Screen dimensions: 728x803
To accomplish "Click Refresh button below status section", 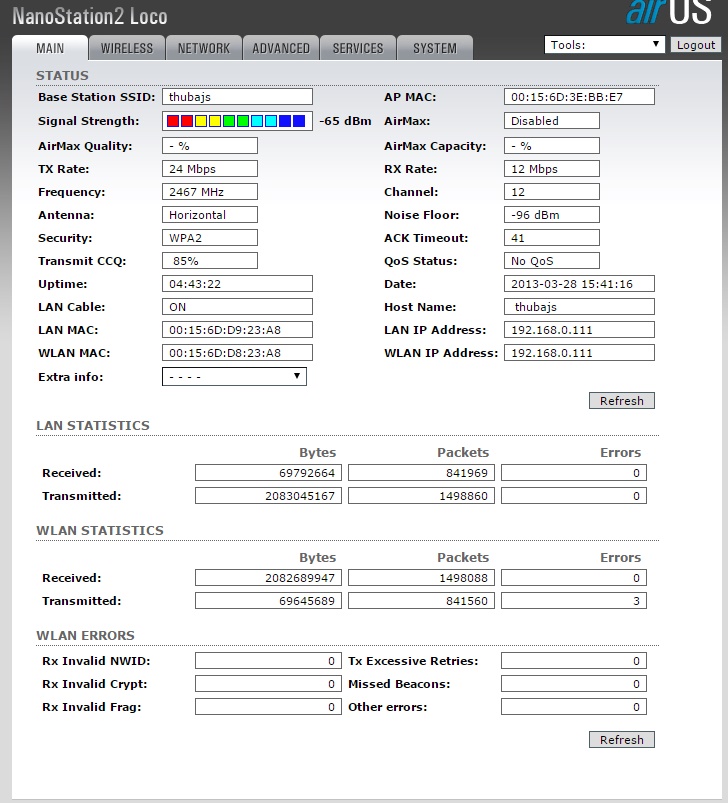I will (x=622, y=401).
